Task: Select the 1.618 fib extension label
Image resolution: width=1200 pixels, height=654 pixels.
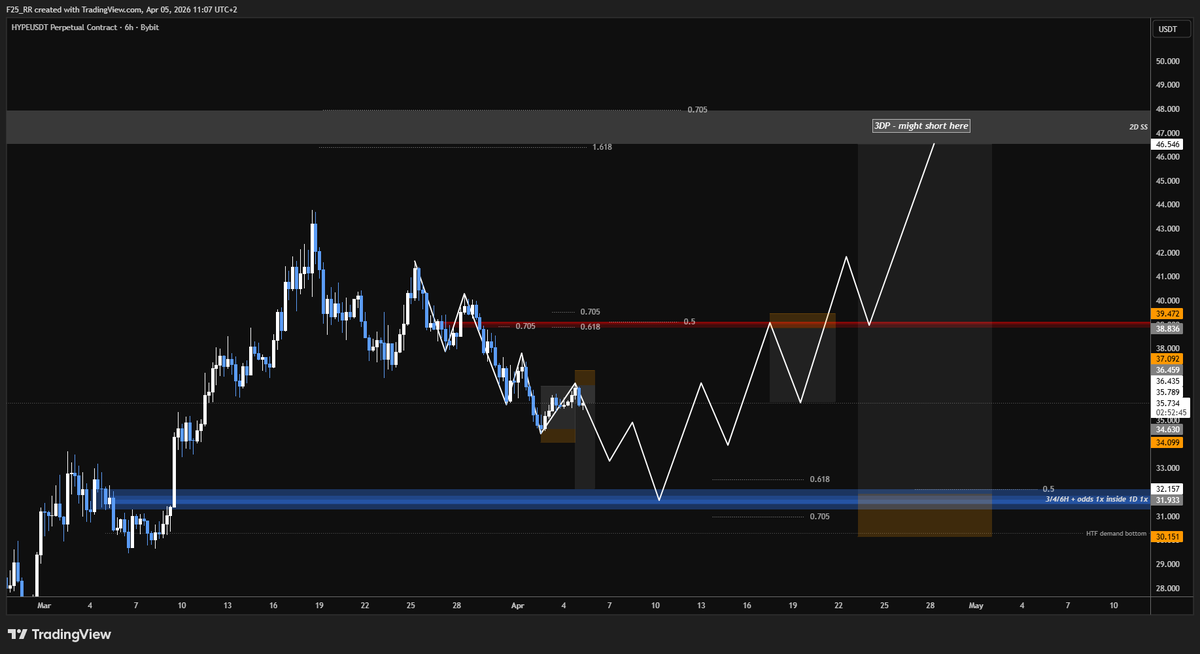Action: coord(602,147)
